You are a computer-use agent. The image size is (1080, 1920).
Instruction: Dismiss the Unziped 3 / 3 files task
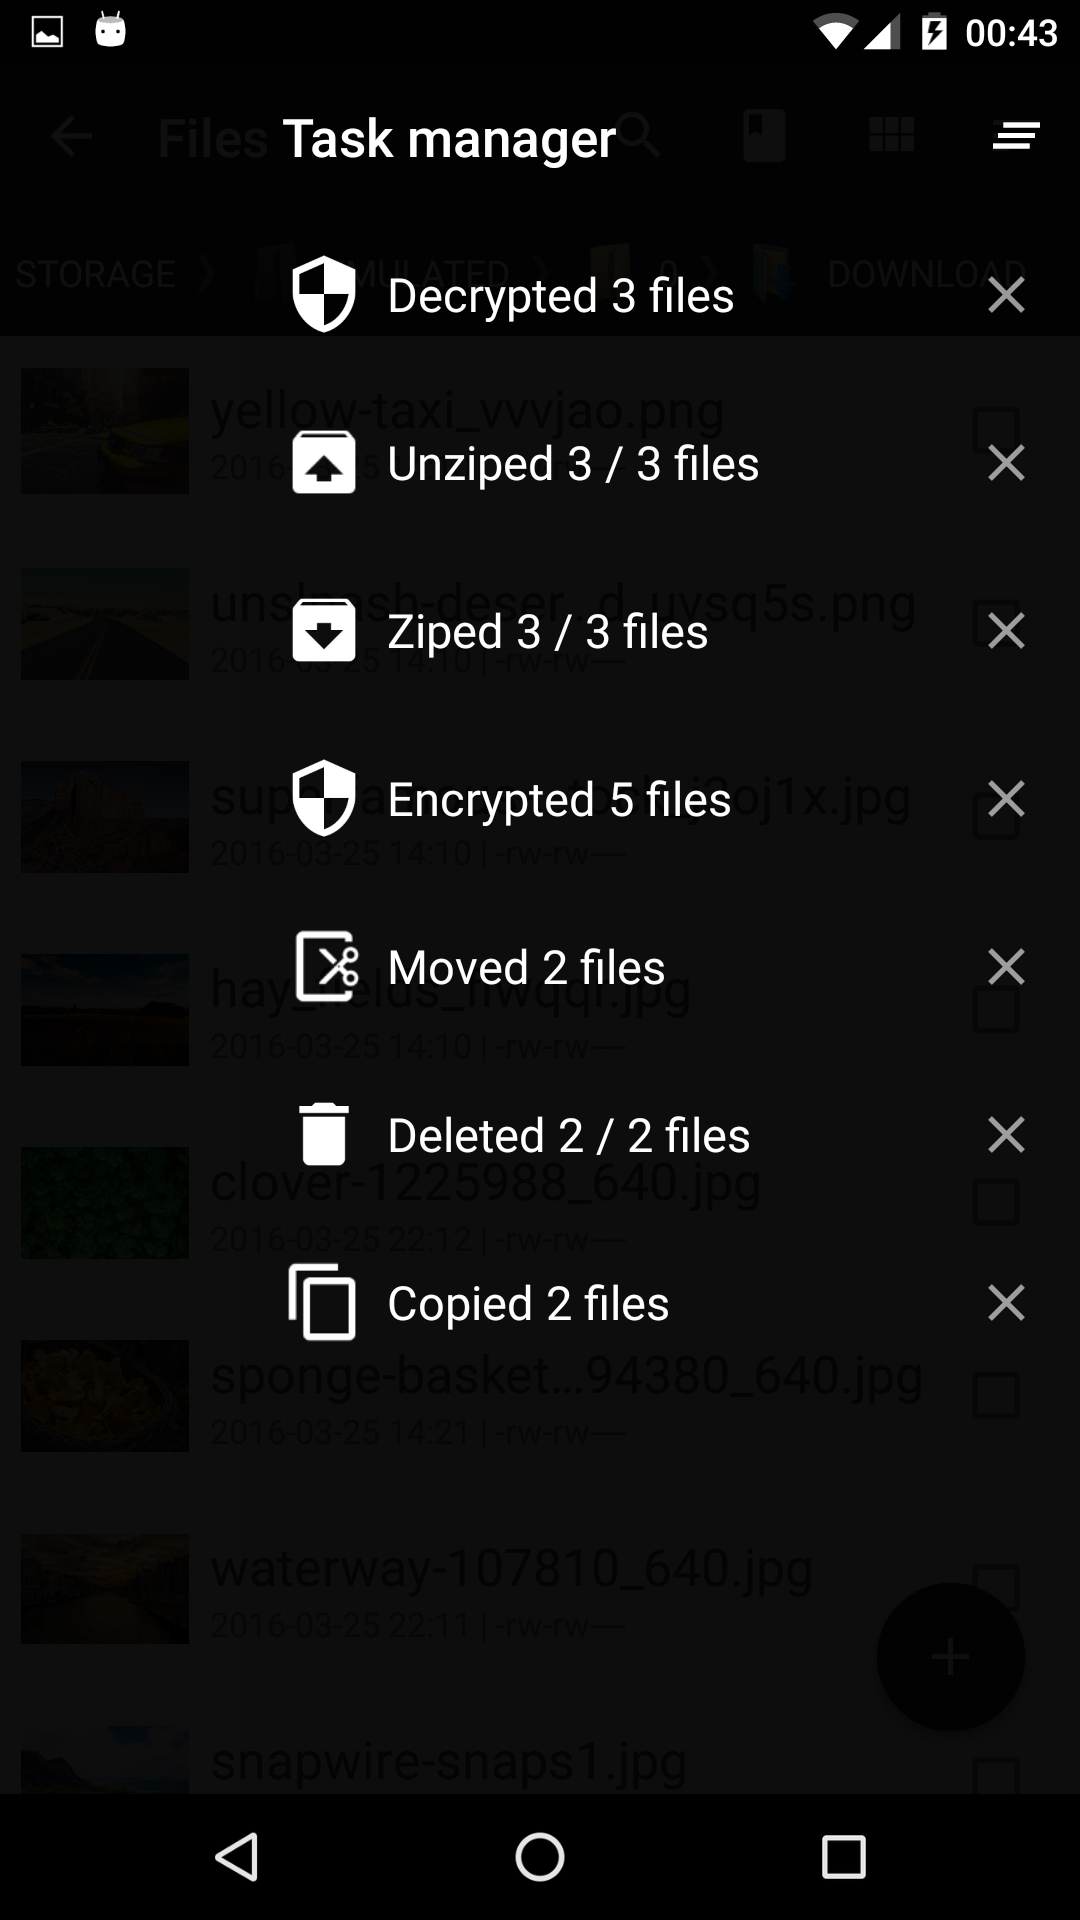point(1006,463)
